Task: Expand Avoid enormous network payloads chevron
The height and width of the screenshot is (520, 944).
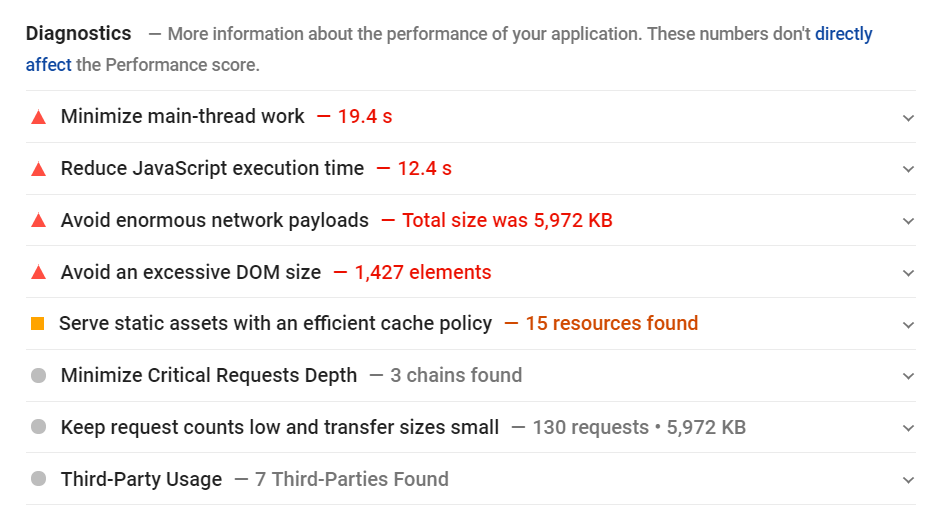Action: 908,221
